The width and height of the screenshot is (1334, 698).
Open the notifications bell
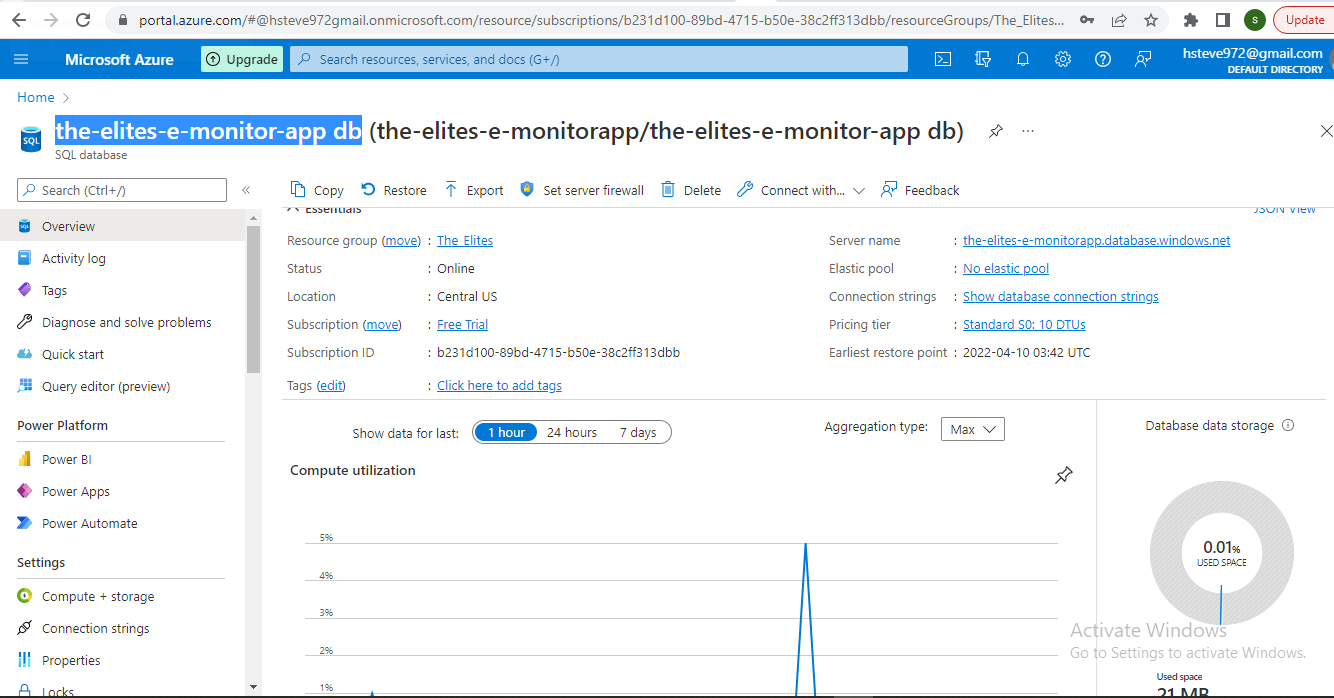point(1022,59)
